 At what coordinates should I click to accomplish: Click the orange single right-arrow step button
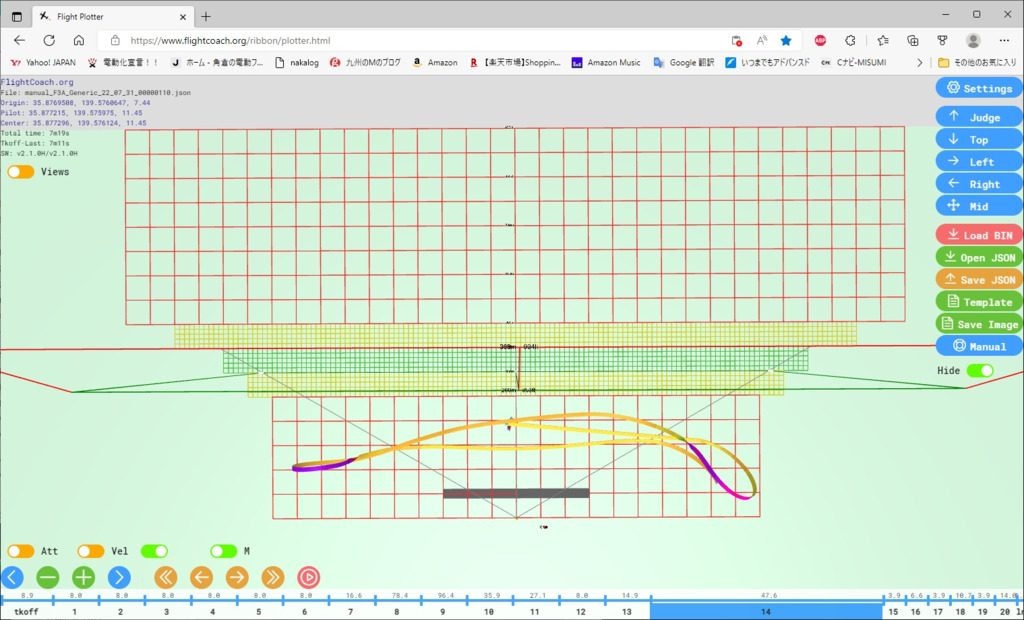point(237,578)
